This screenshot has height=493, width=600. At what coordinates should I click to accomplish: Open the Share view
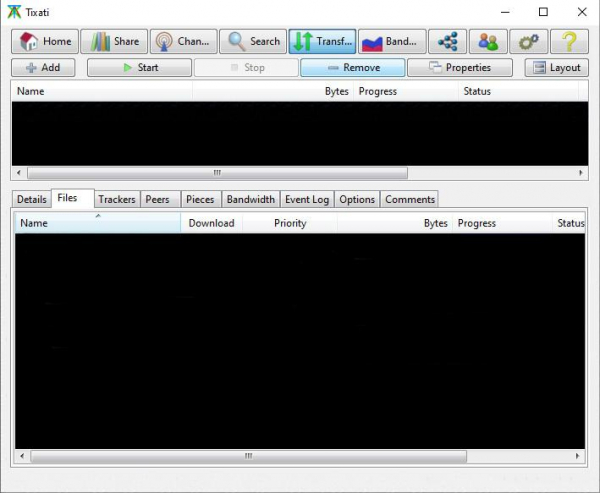(114, 41)
